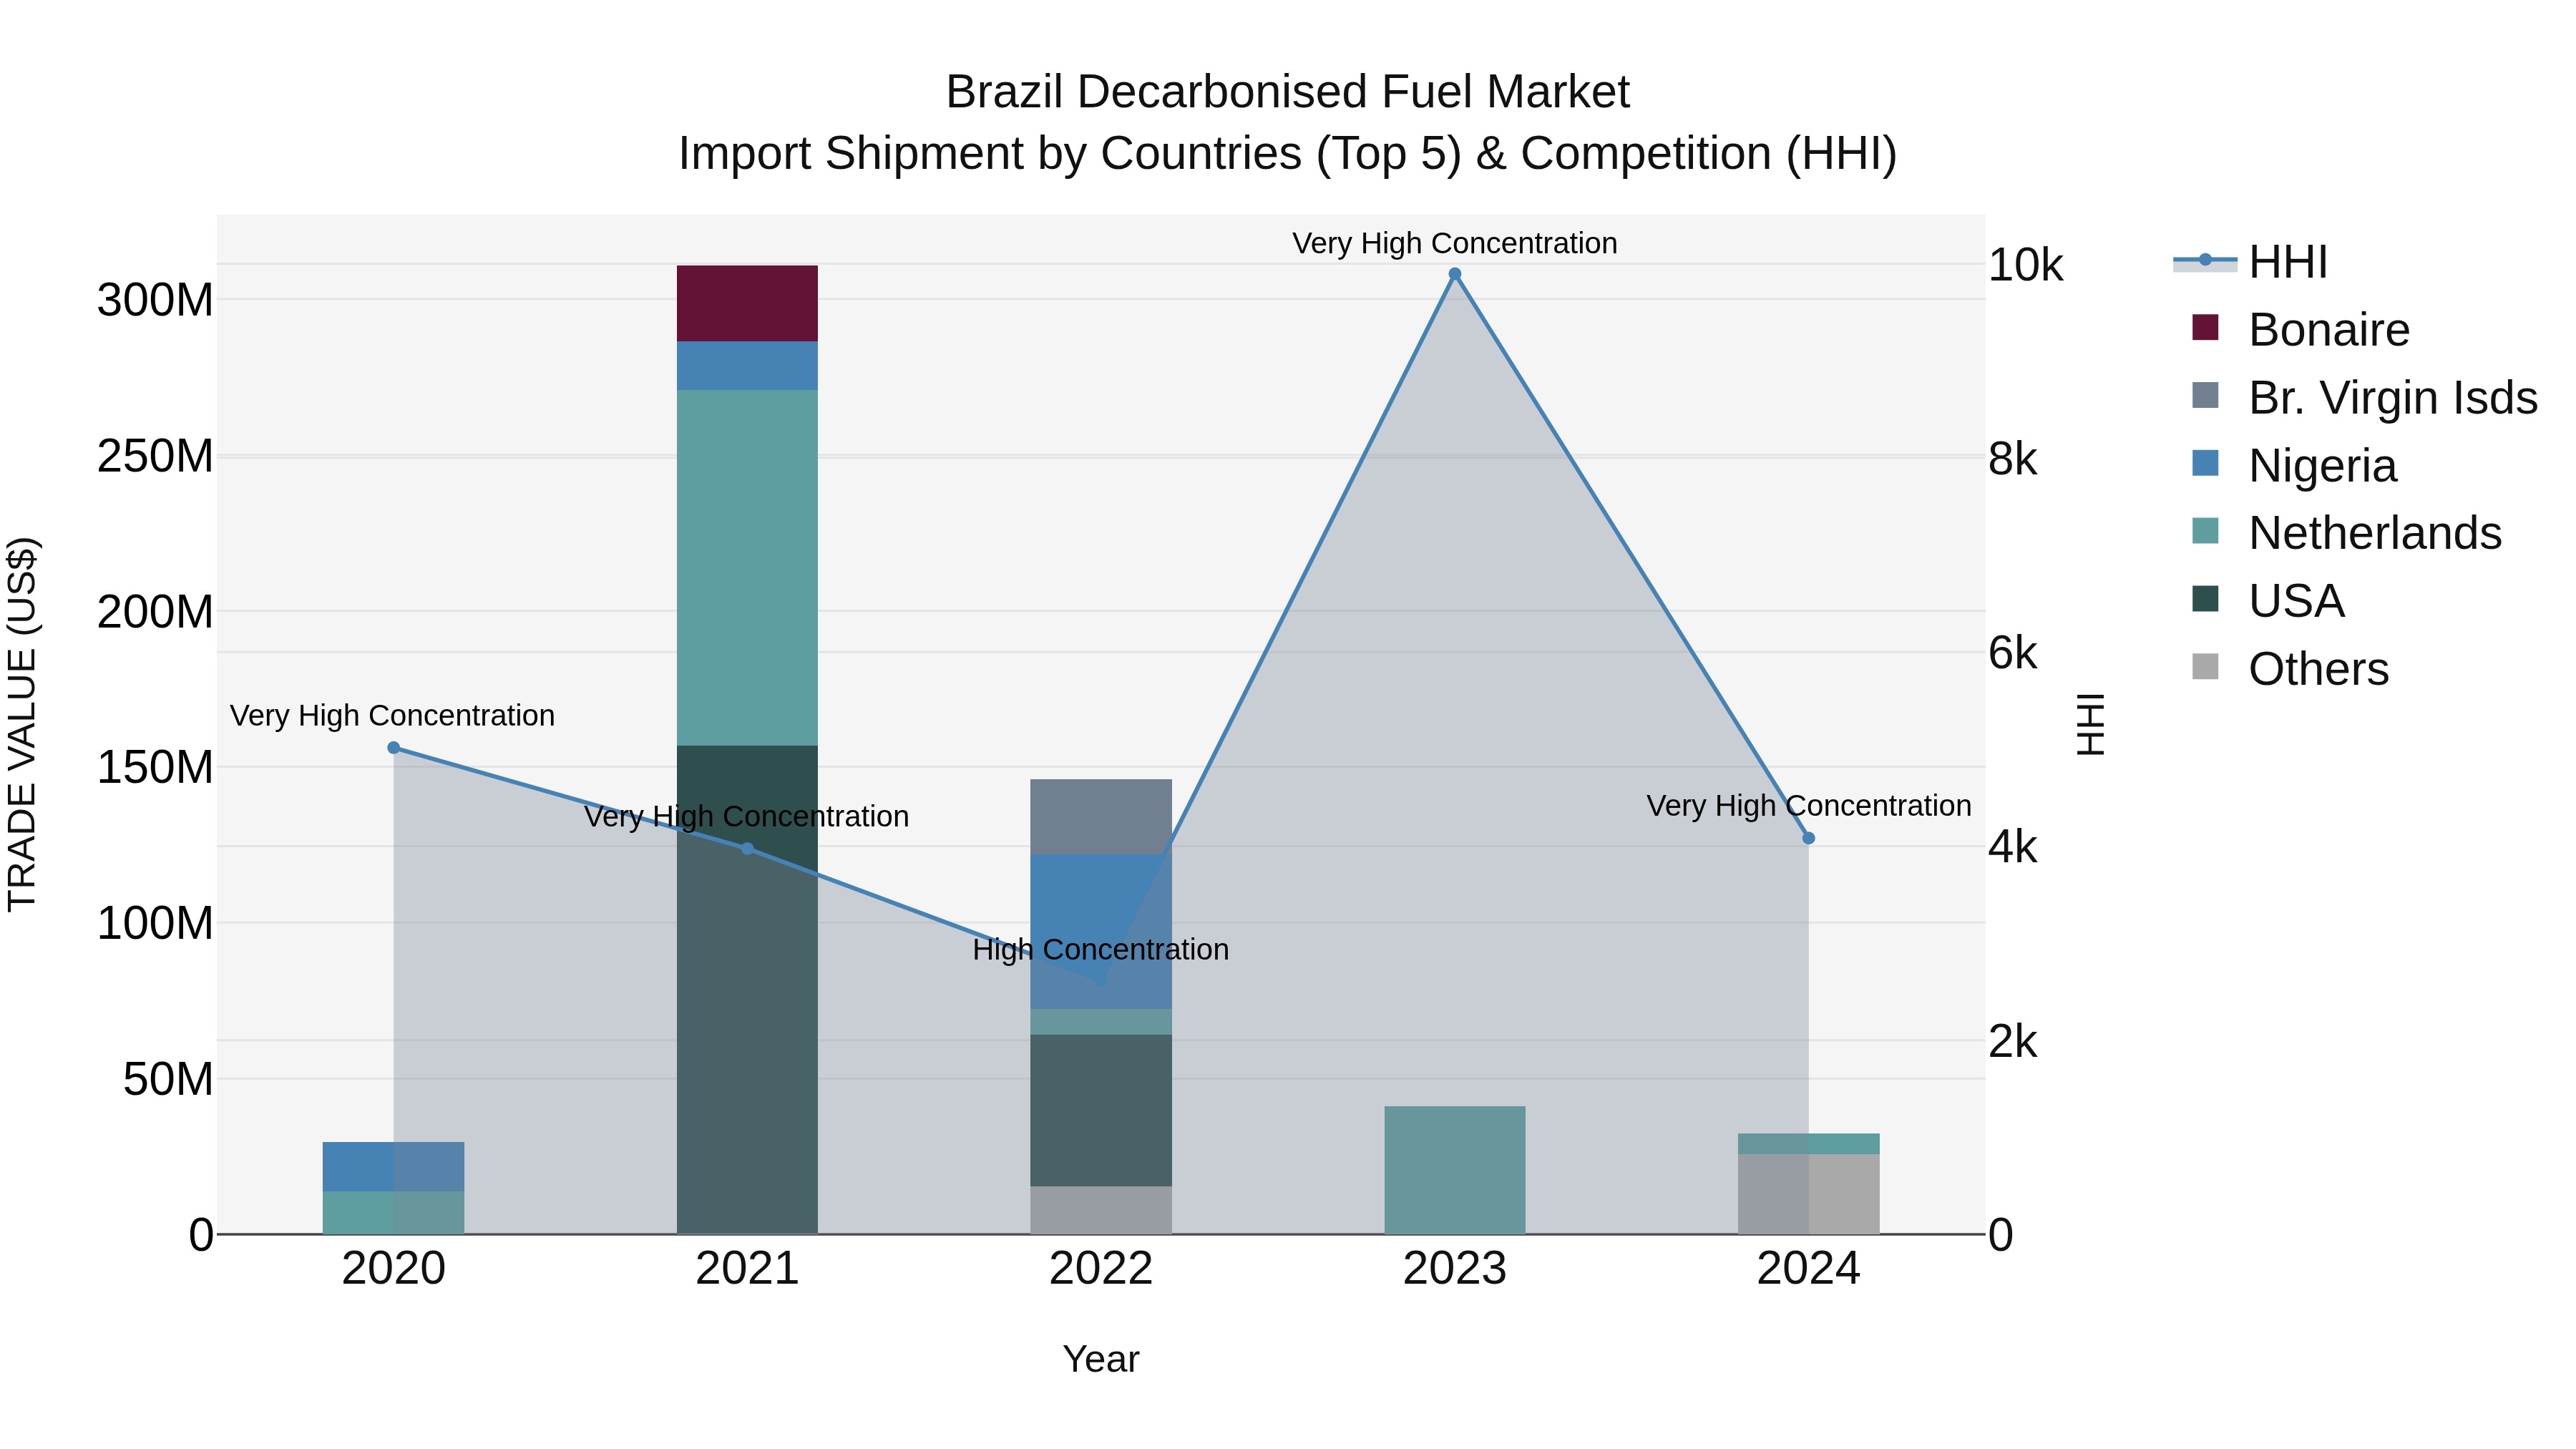2576x1449 pixels.
Task: Select the 2024 HHI data point
Action: click(1809, 838)
